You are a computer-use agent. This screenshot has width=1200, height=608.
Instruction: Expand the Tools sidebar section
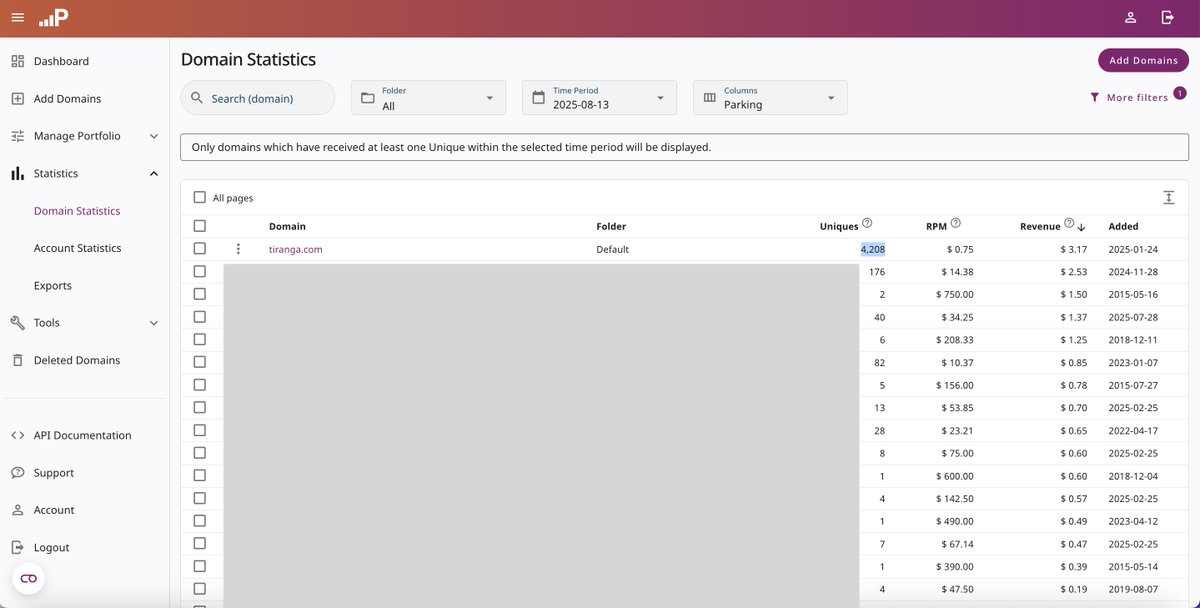coord(85,323)
